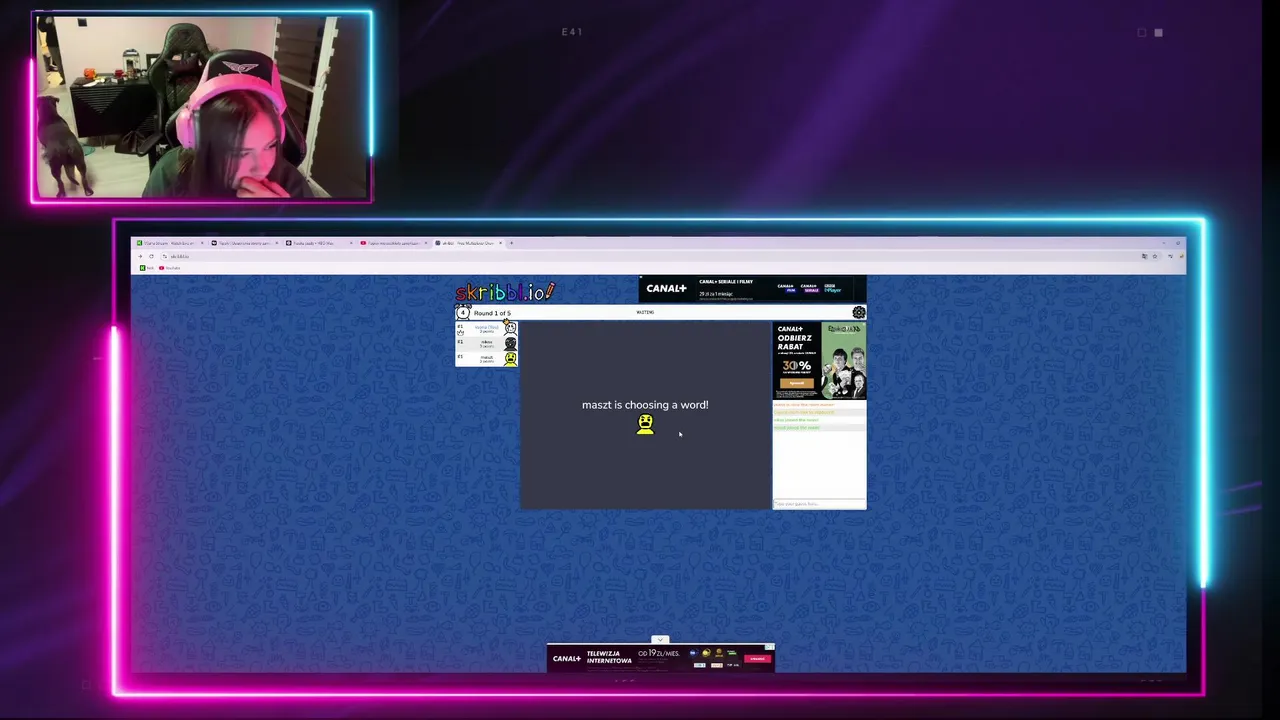This screenshot has width=1280, height=720.
Task: Close the fourth browser tab
Action: click(426, 243)
